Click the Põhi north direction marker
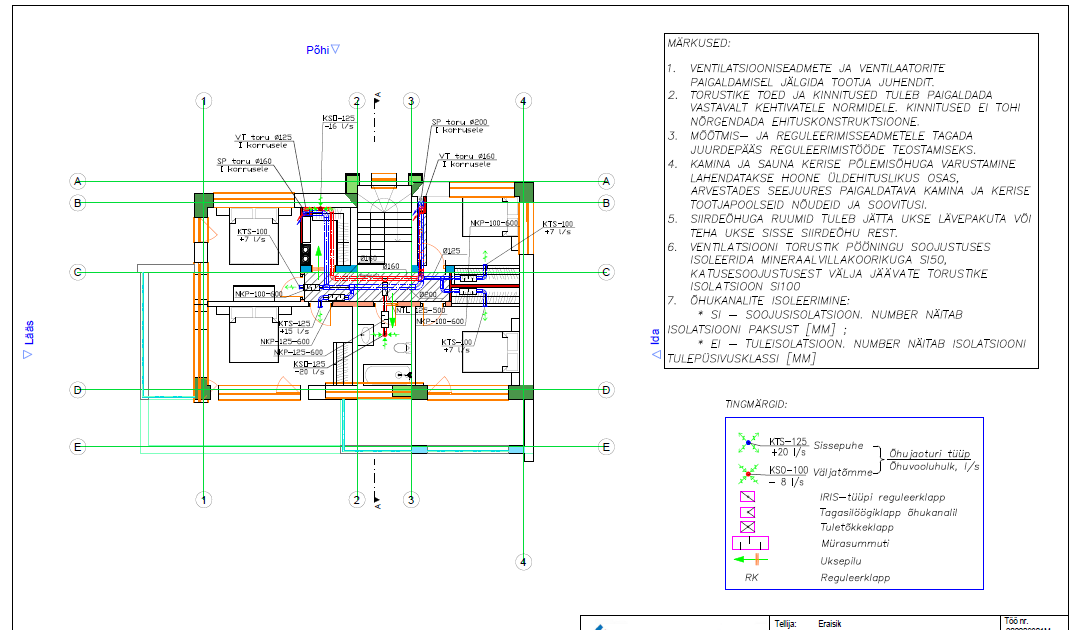 tap(323, 49)
